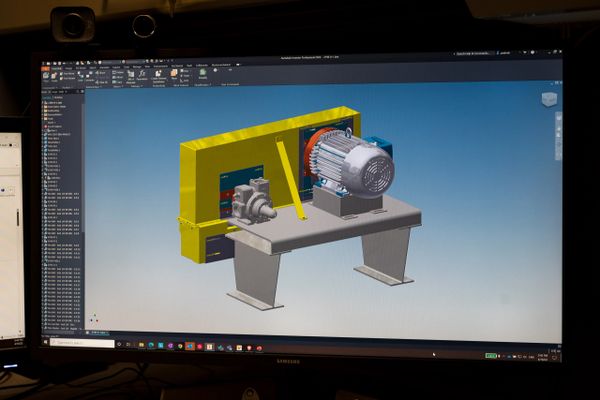This screenshot has width=600, height=400.
Task: Click the ViewCube in the viewport corner
Action: (x=549, y=99)
